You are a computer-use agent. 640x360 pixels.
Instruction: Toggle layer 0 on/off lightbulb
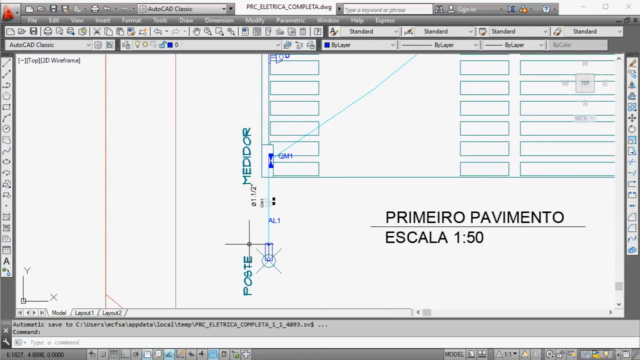pyautogui.click(x=138, y=45)
